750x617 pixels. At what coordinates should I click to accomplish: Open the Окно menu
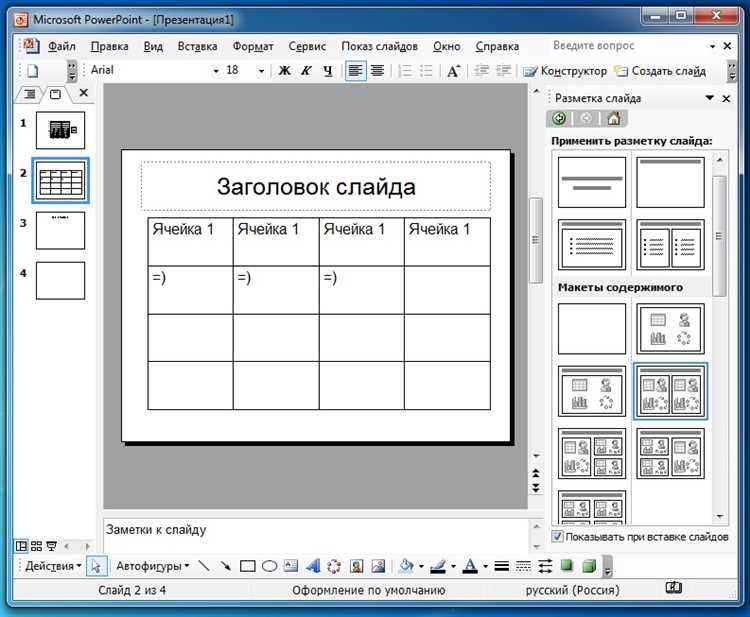[447, 46]
